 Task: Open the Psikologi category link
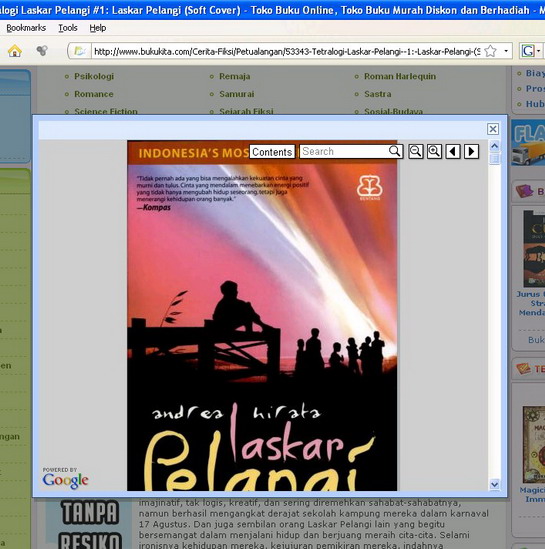(94, 76)
